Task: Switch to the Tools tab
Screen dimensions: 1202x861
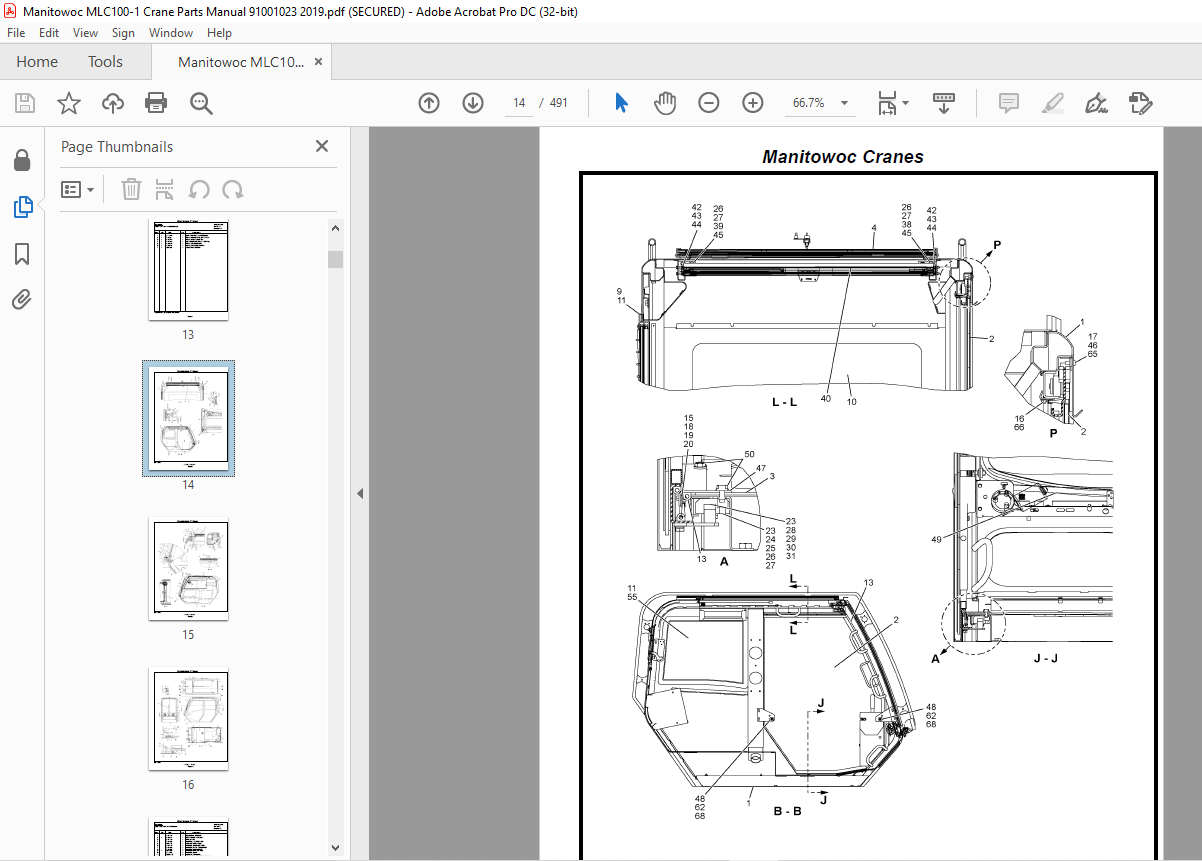Action: [x=105, y=62]
